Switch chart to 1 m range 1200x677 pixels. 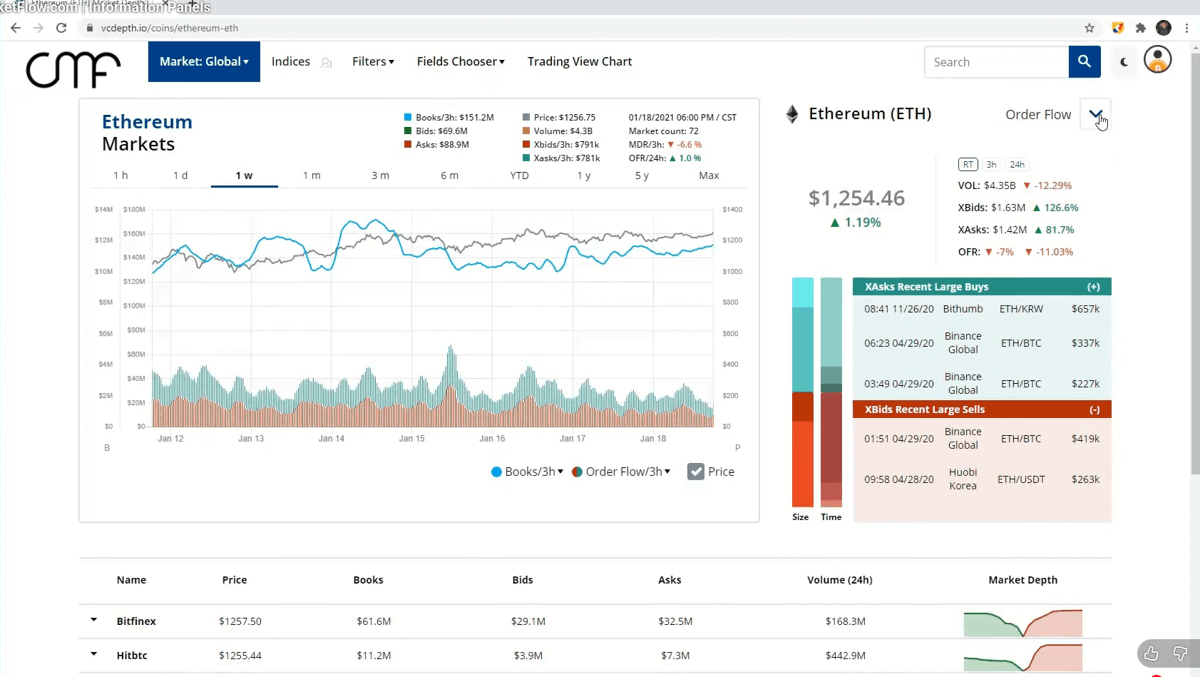coord(312,176)
